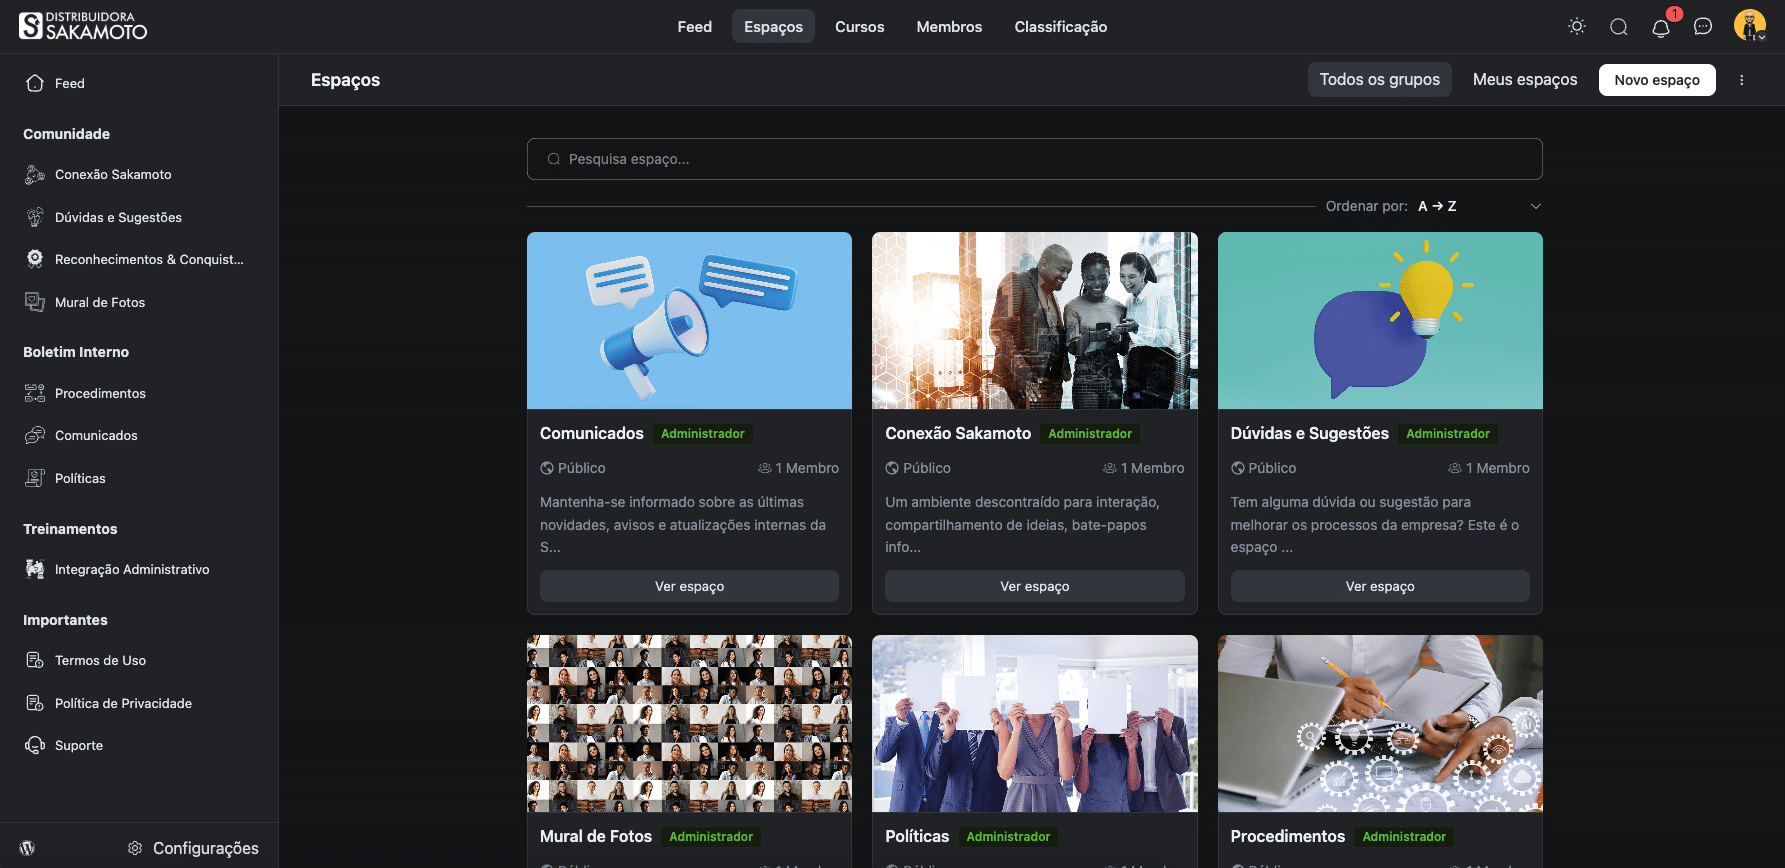Go to the Membros tab
Image resolution: width=1785 pixels, height=868 pixels.
tap(949, 27)
